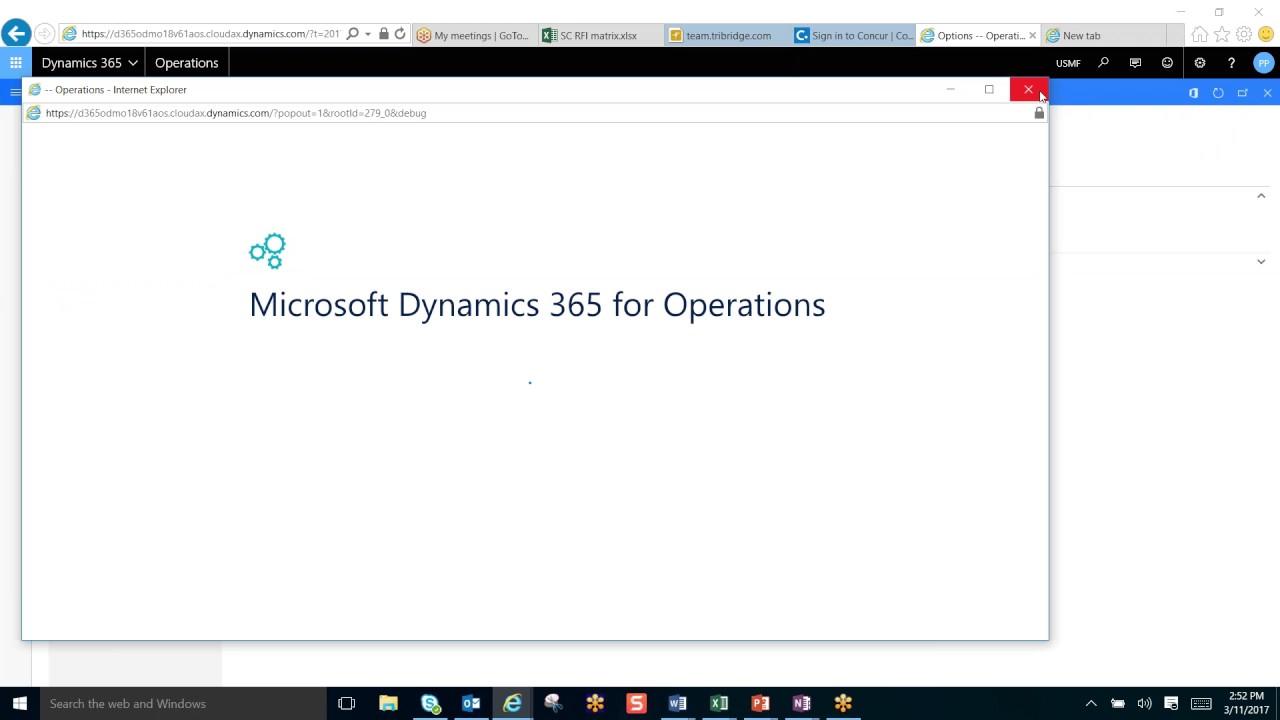
Task: Open Task View on the taskbar
Action: [x=346, y=704]
